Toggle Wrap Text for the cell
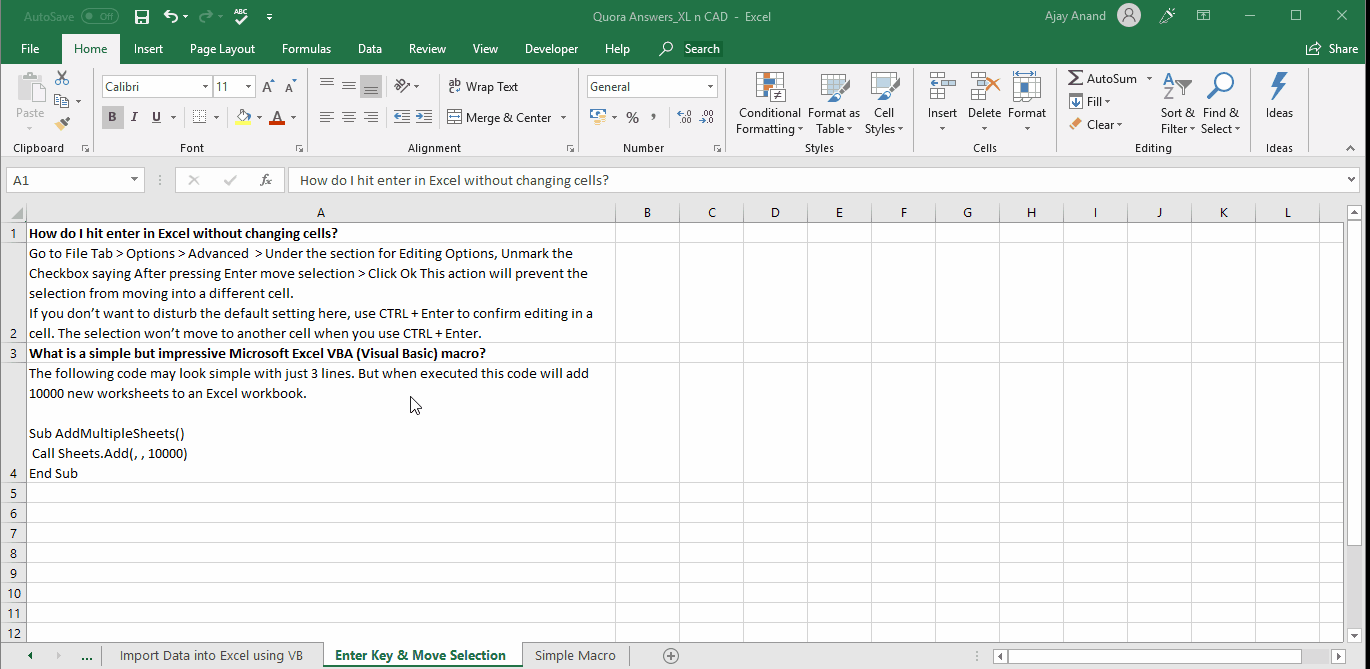The height and width of the screenshot is (669, 1370). pyautogui.click(x=483, y=87)
